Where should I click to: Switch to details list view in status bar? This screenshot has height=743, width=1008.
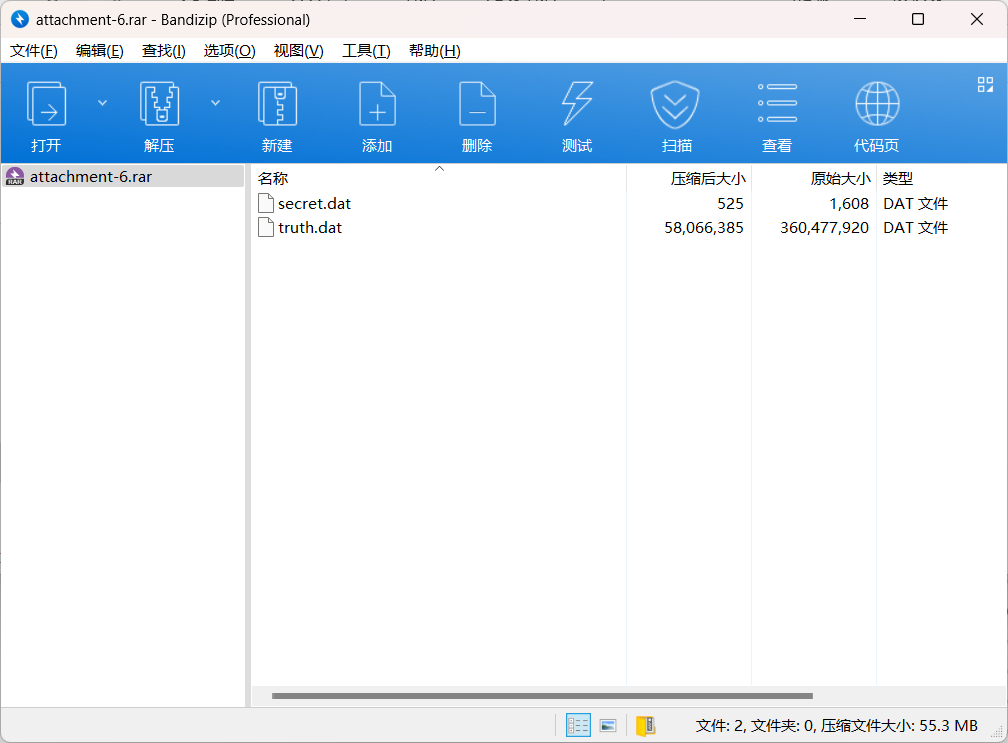(x=578, y=726)
